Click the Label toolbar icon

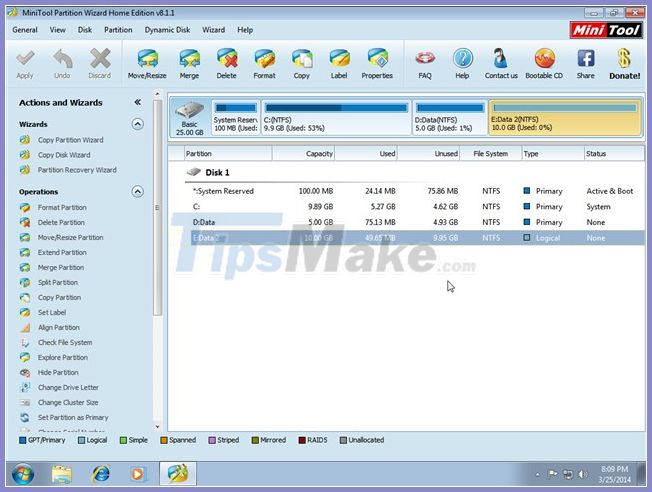coord(339,64)
